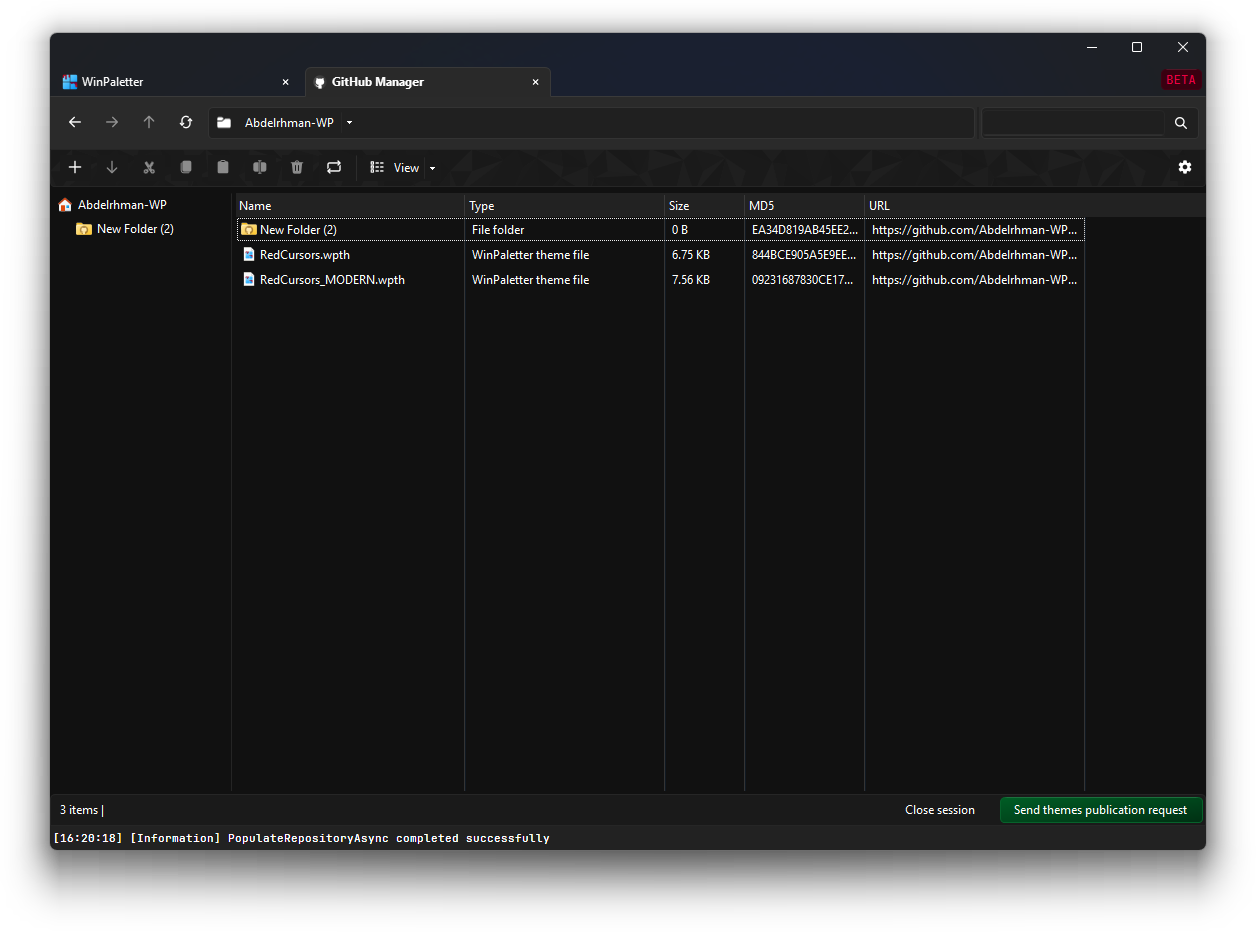Click the clipboard paste icon
1256x932 pixels.
pyautogui.click(x=223, y=167)
